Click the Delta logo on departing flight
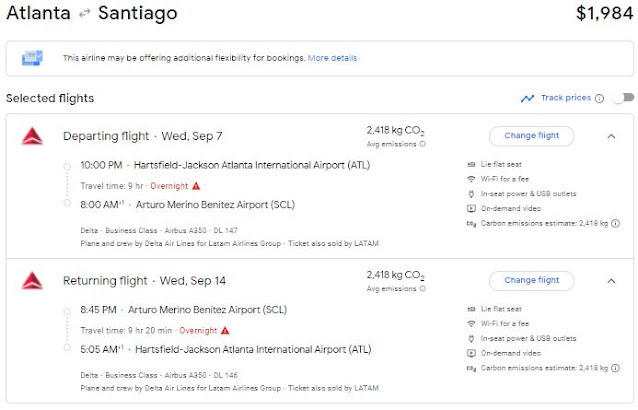The width and height of the screenshot is (638, 410). click(x=33, y=136)
